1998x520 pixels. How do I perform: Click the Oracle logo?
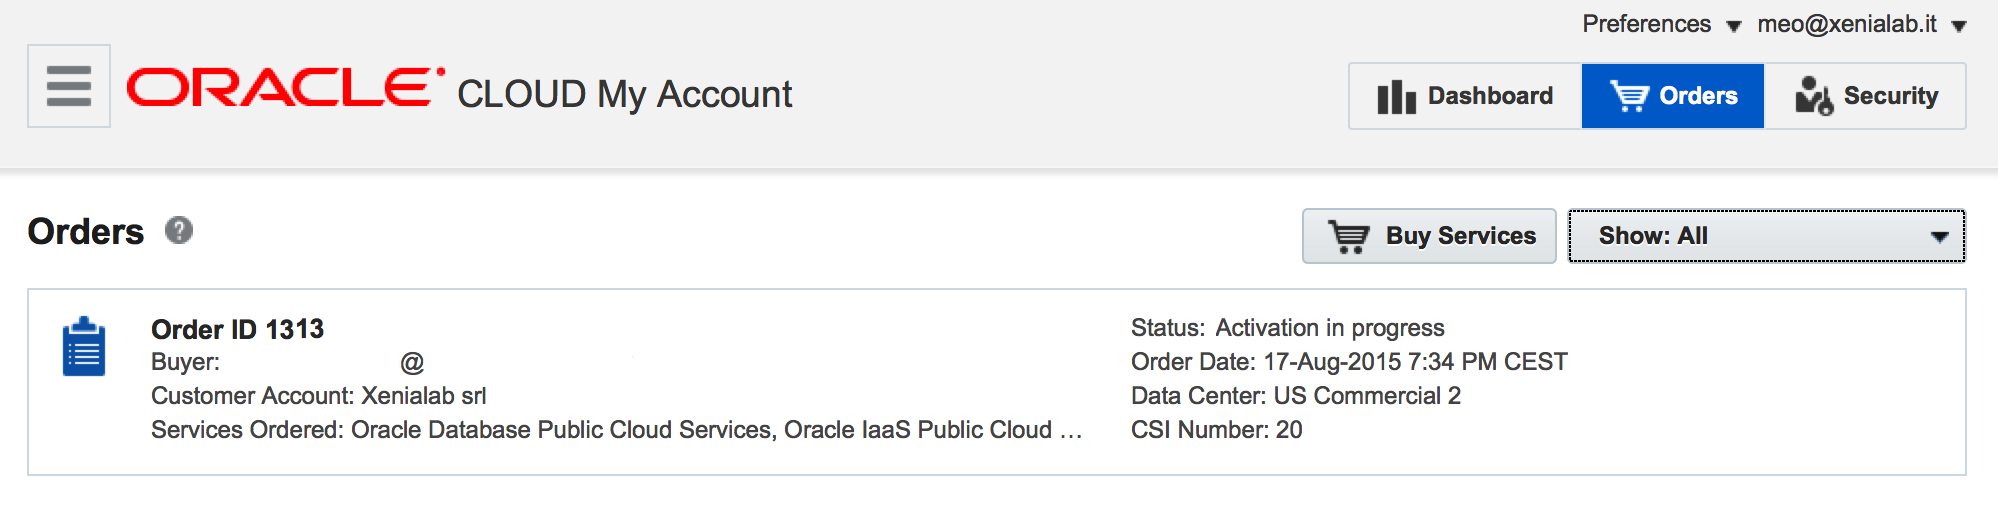285,87
